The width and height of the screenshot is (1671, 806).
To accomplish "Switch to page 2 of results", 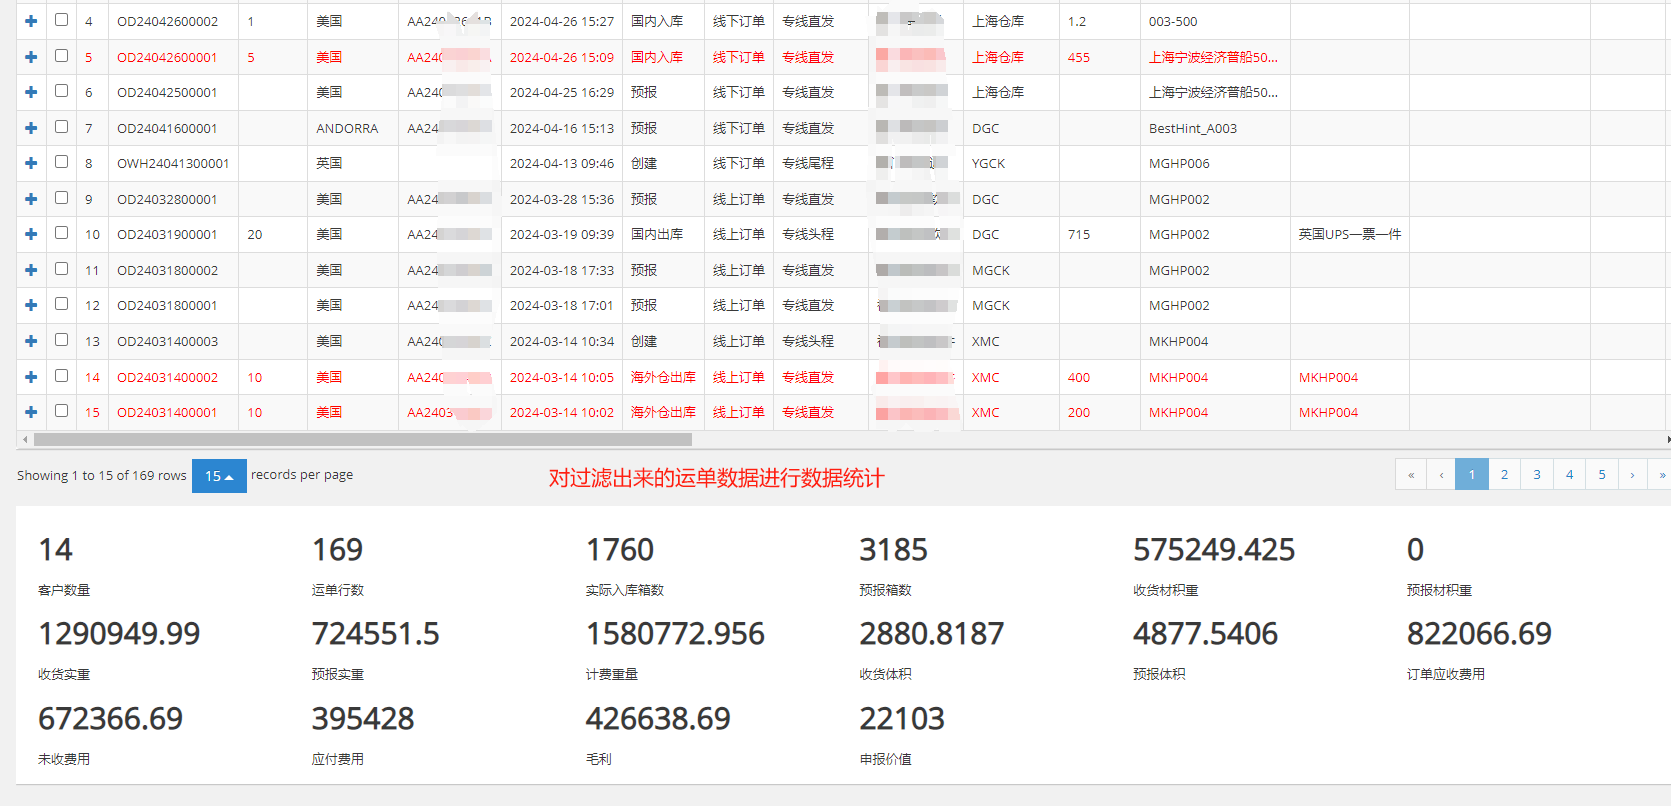I will 1504,475.
